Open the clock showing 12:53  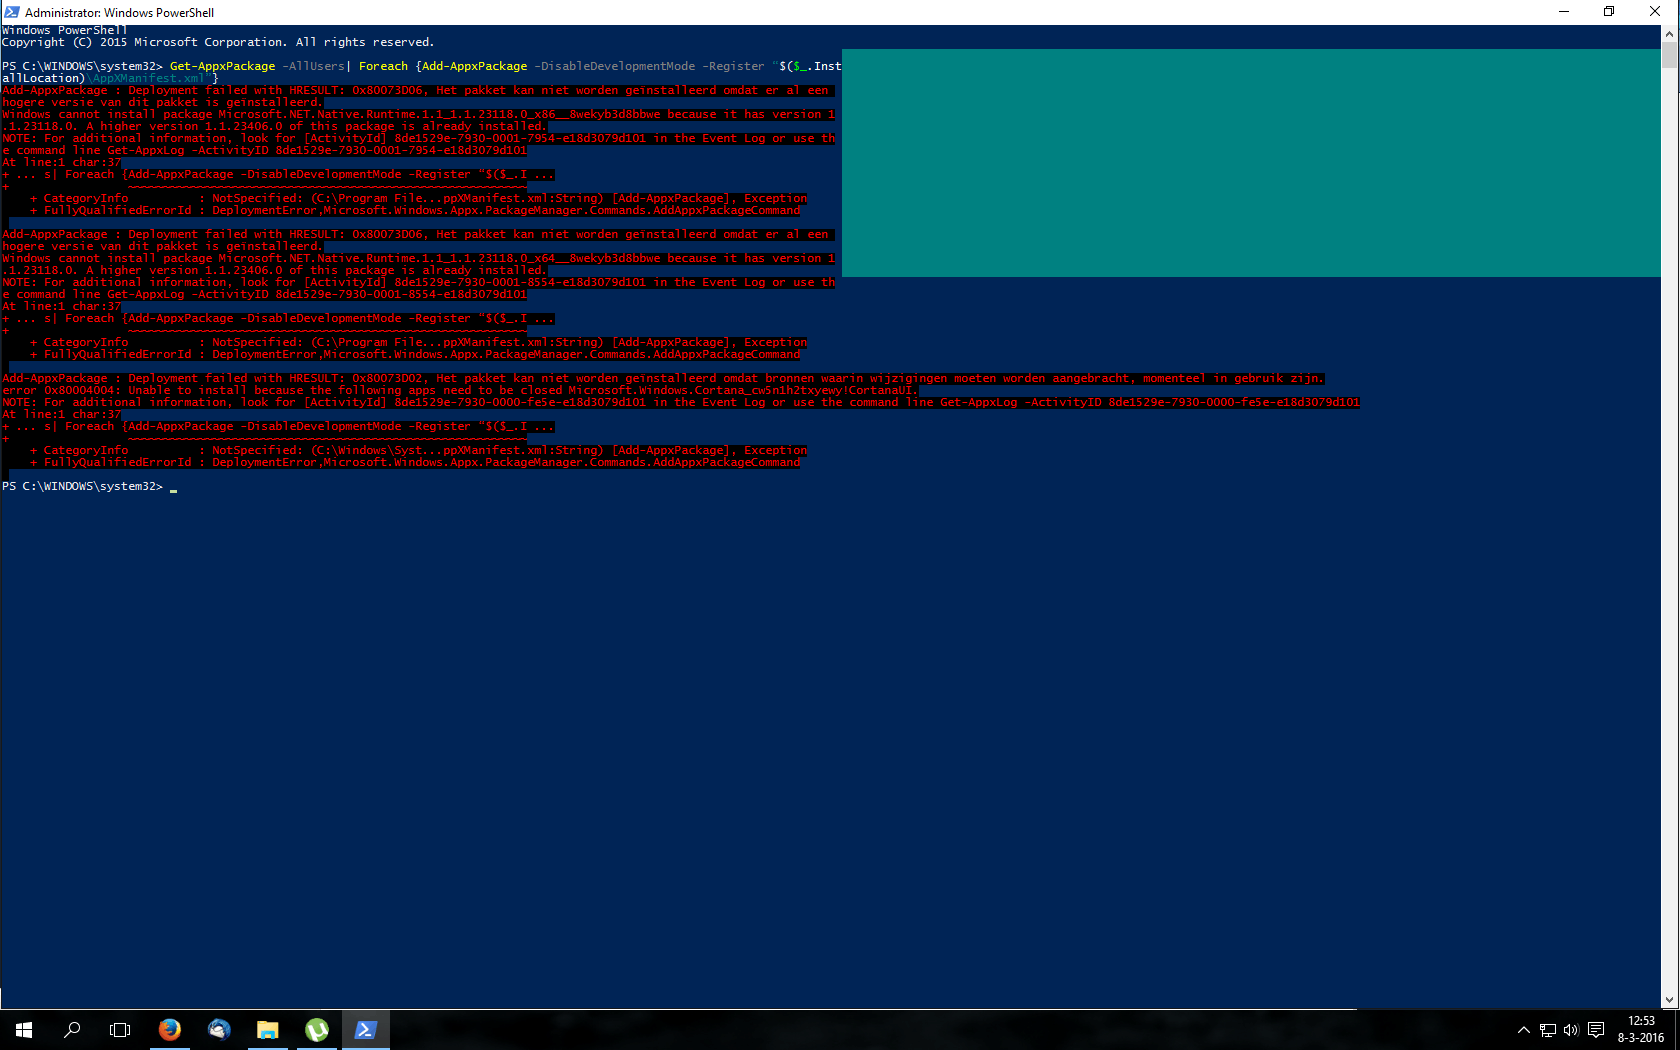point(1641,1030)
